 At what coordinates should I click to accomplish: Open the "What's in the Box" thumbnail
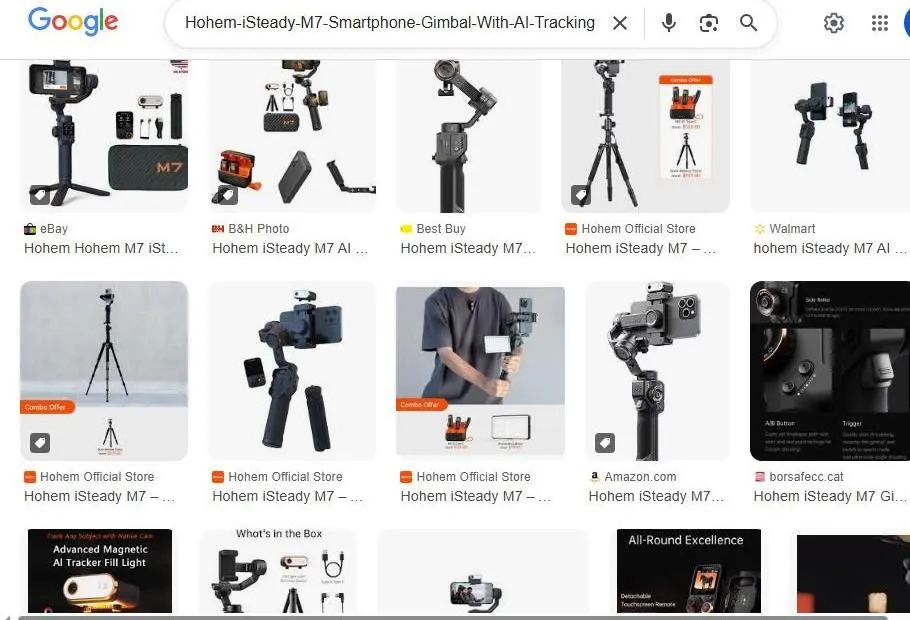[279, 571]
